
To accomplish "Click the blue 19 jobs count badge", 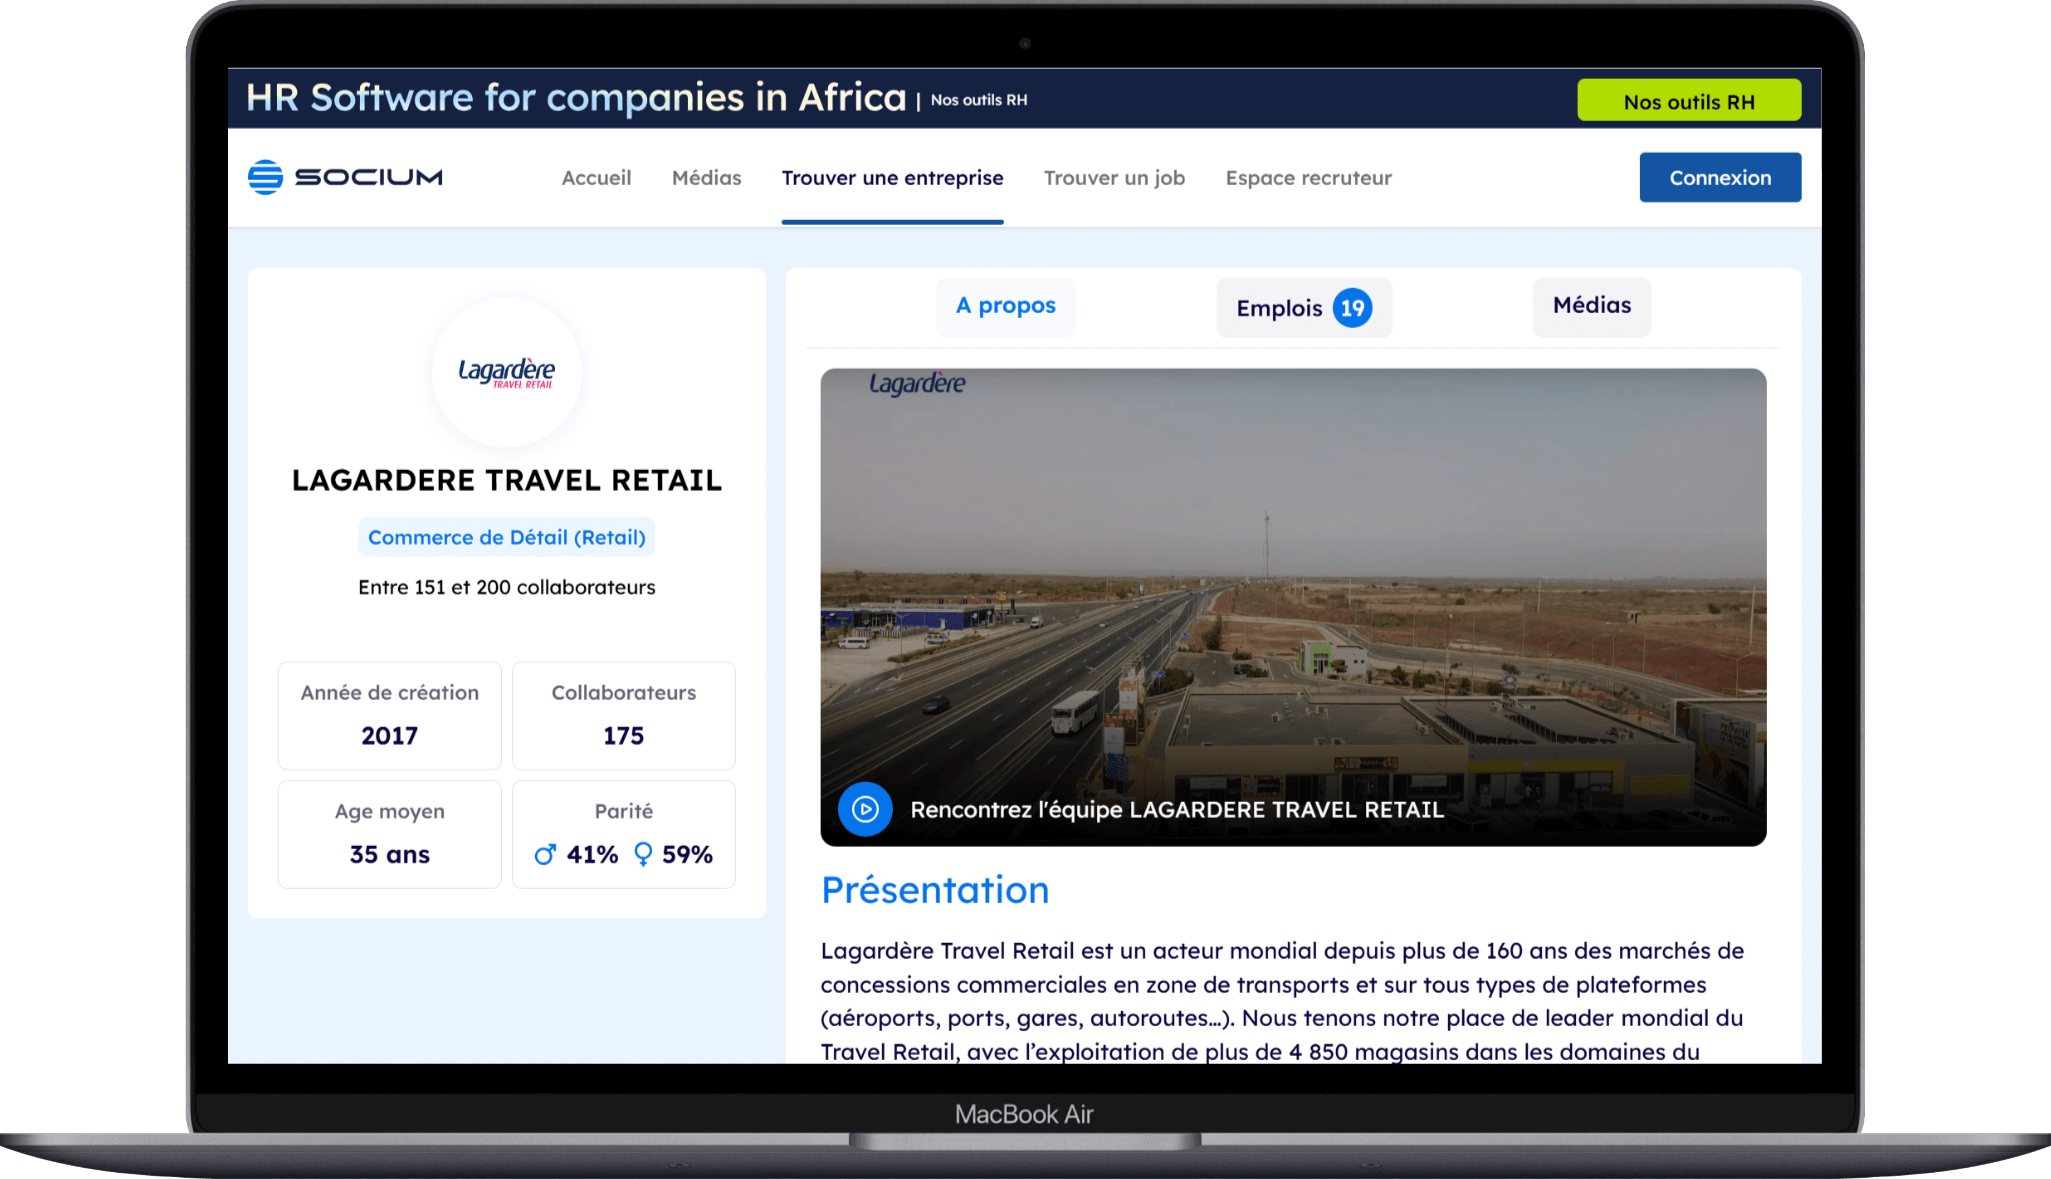I will [1352, 308].
